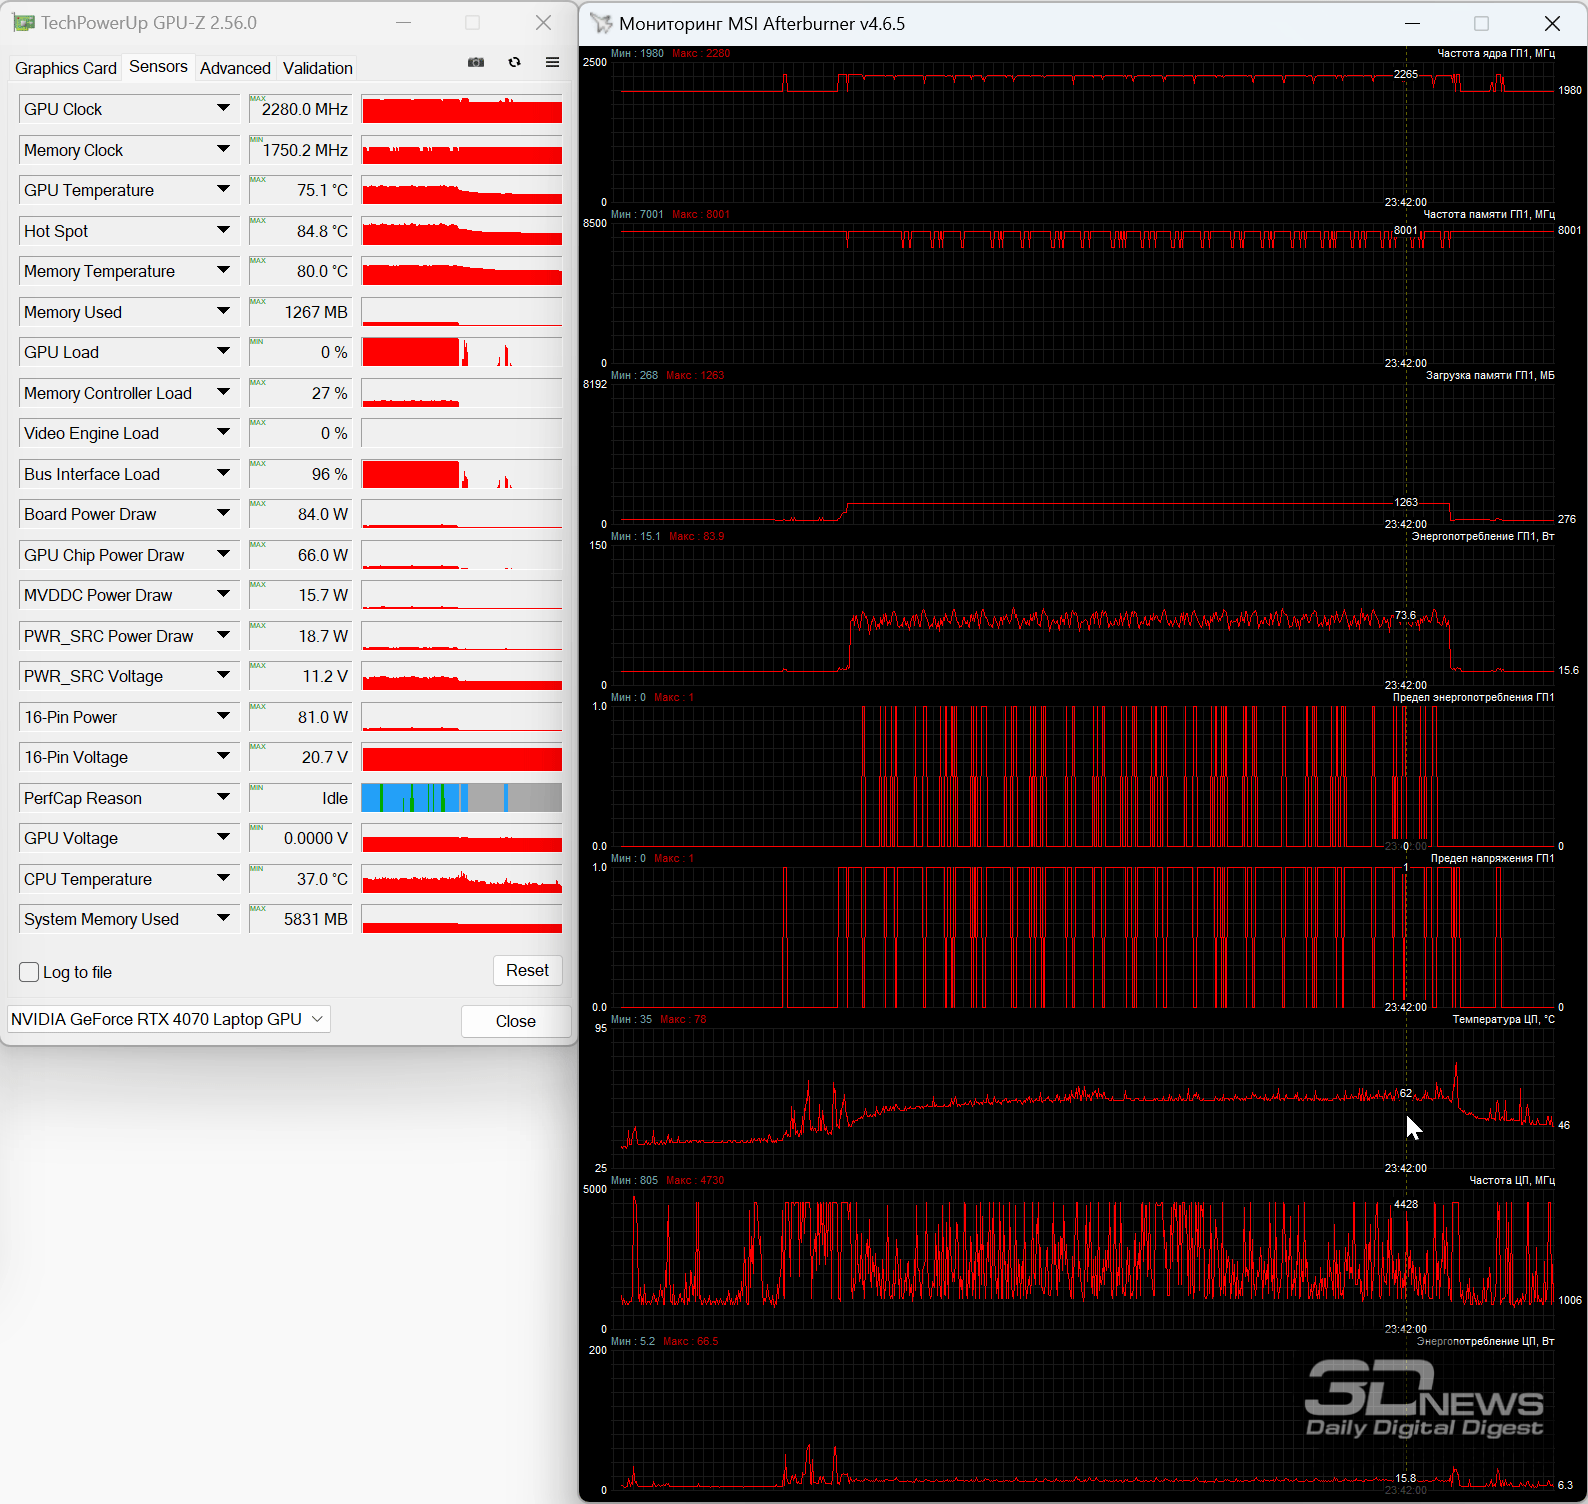Switch to the Graphics Card tab

coord(66,68)
